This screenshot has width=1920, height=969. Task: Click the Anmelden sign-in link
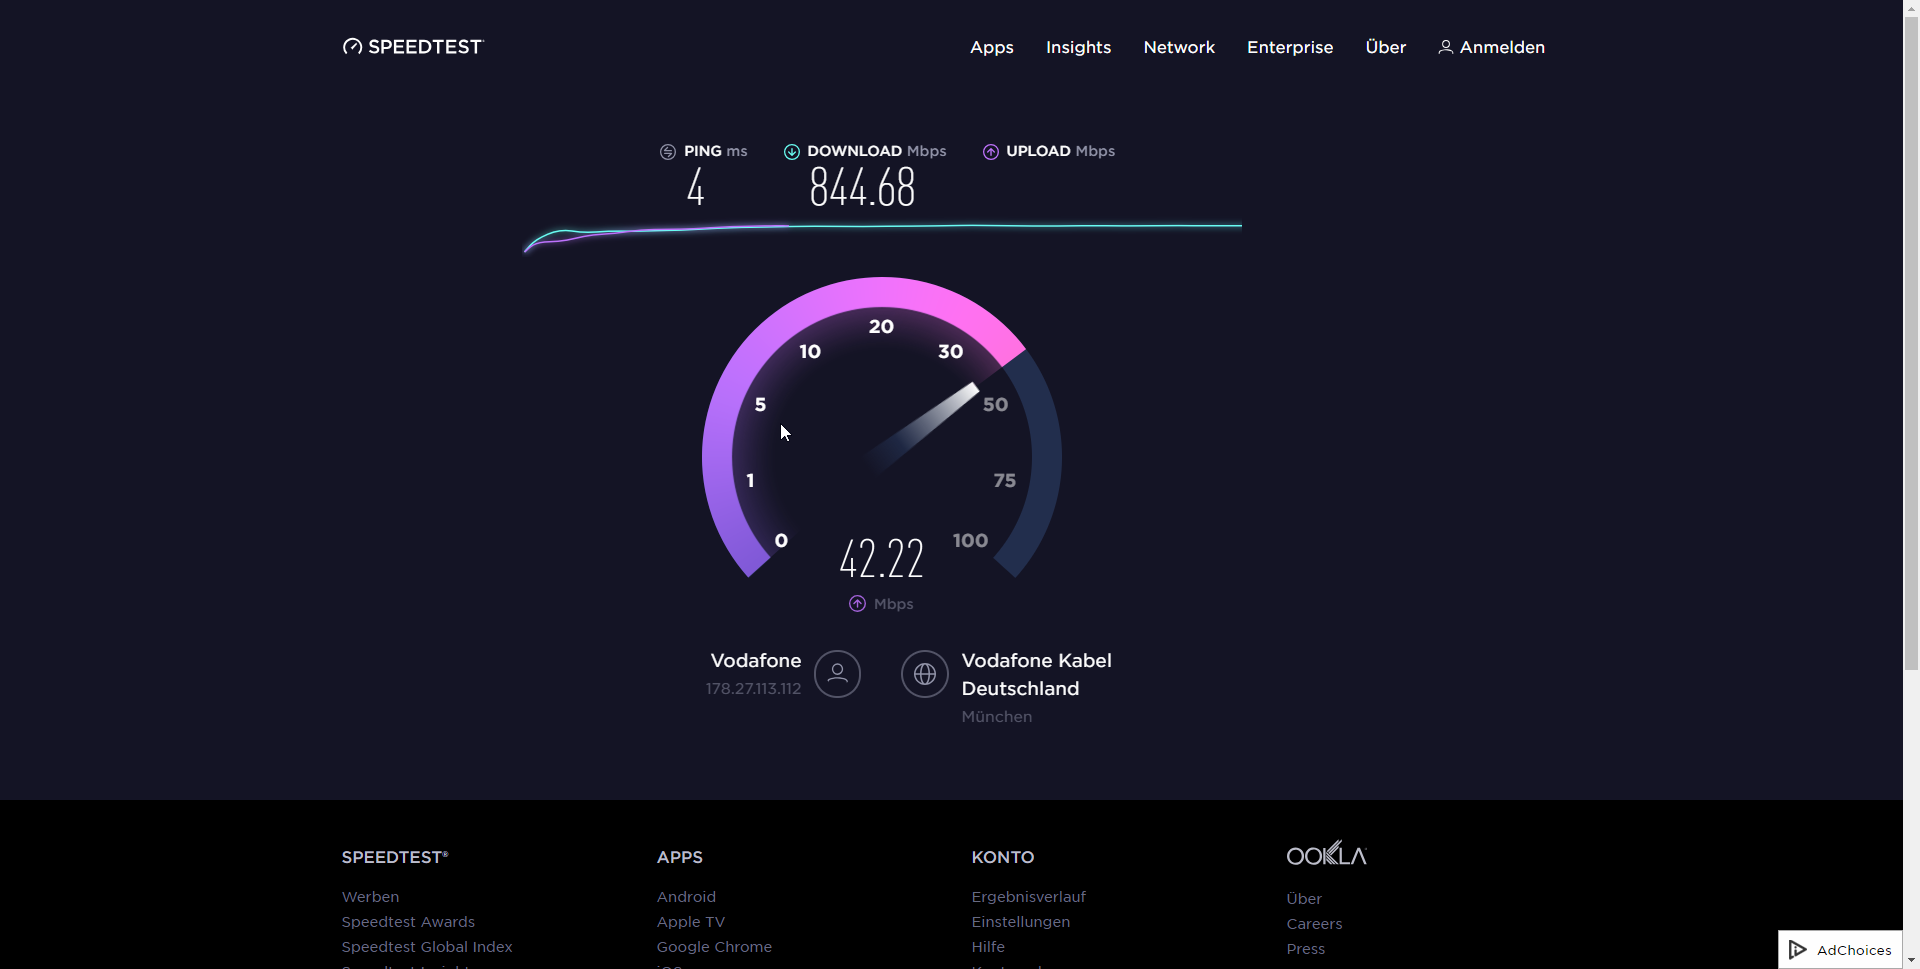coord(1491,47)
